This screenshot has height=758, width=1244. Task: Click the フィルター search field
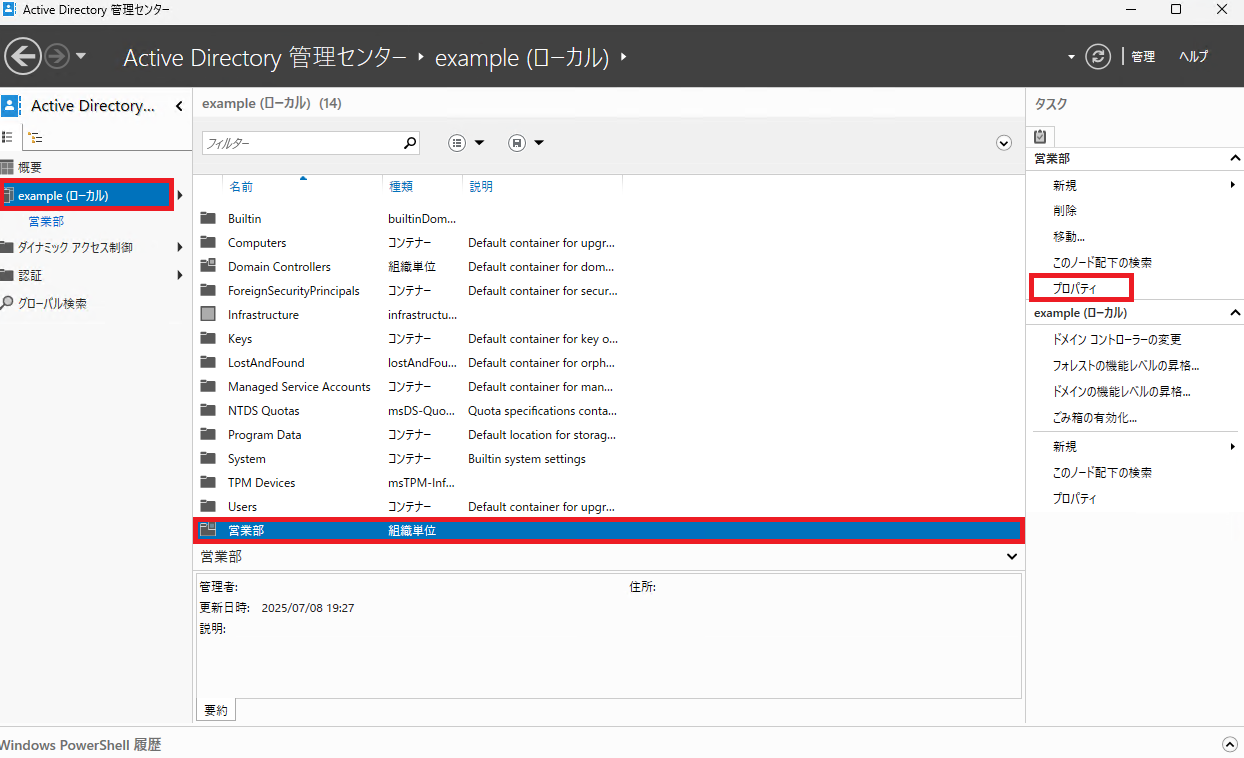point(302,143)
